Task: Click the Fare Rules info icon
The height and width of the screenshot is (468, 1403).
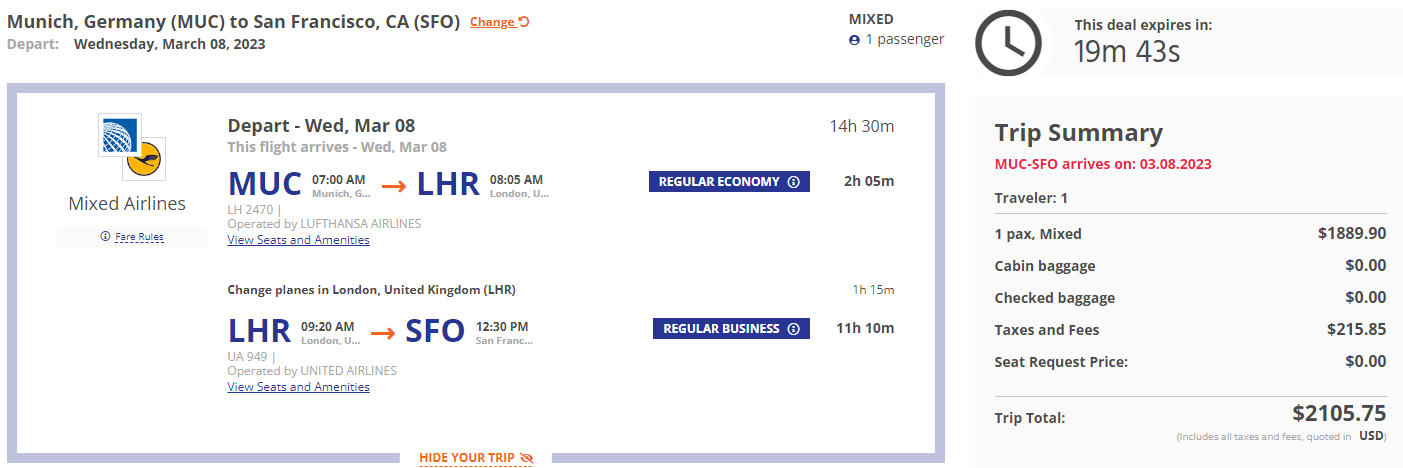Action: [105, 237]
